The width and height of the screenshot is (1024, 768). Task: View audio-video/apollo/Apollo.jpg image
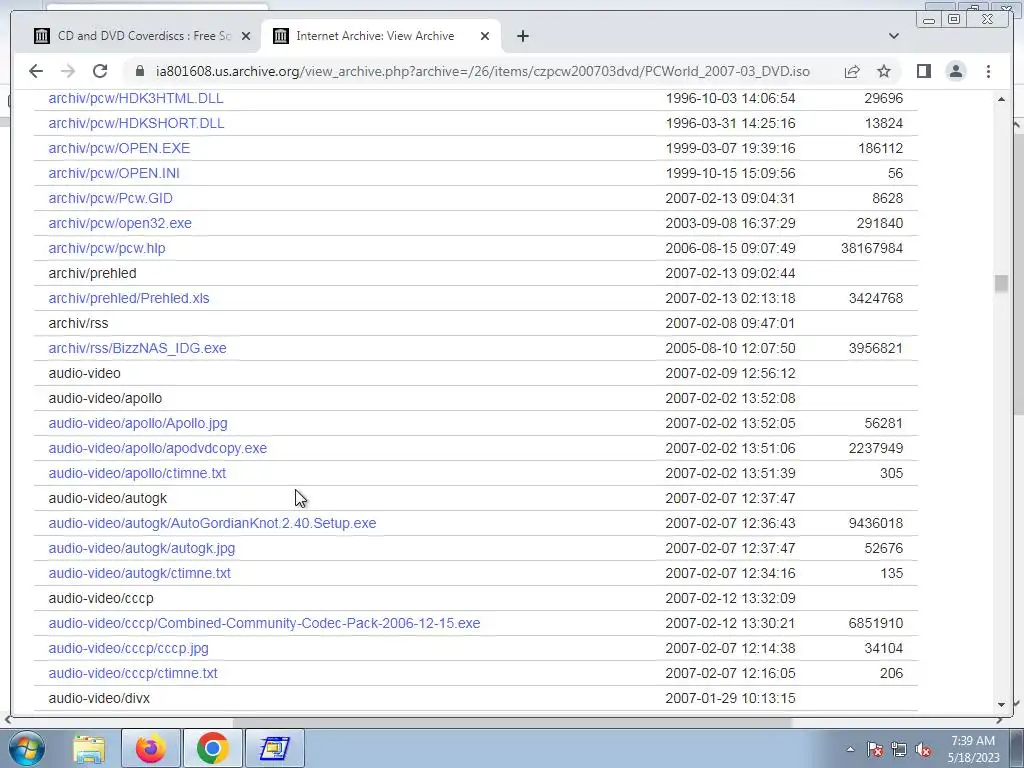point(138,423)
